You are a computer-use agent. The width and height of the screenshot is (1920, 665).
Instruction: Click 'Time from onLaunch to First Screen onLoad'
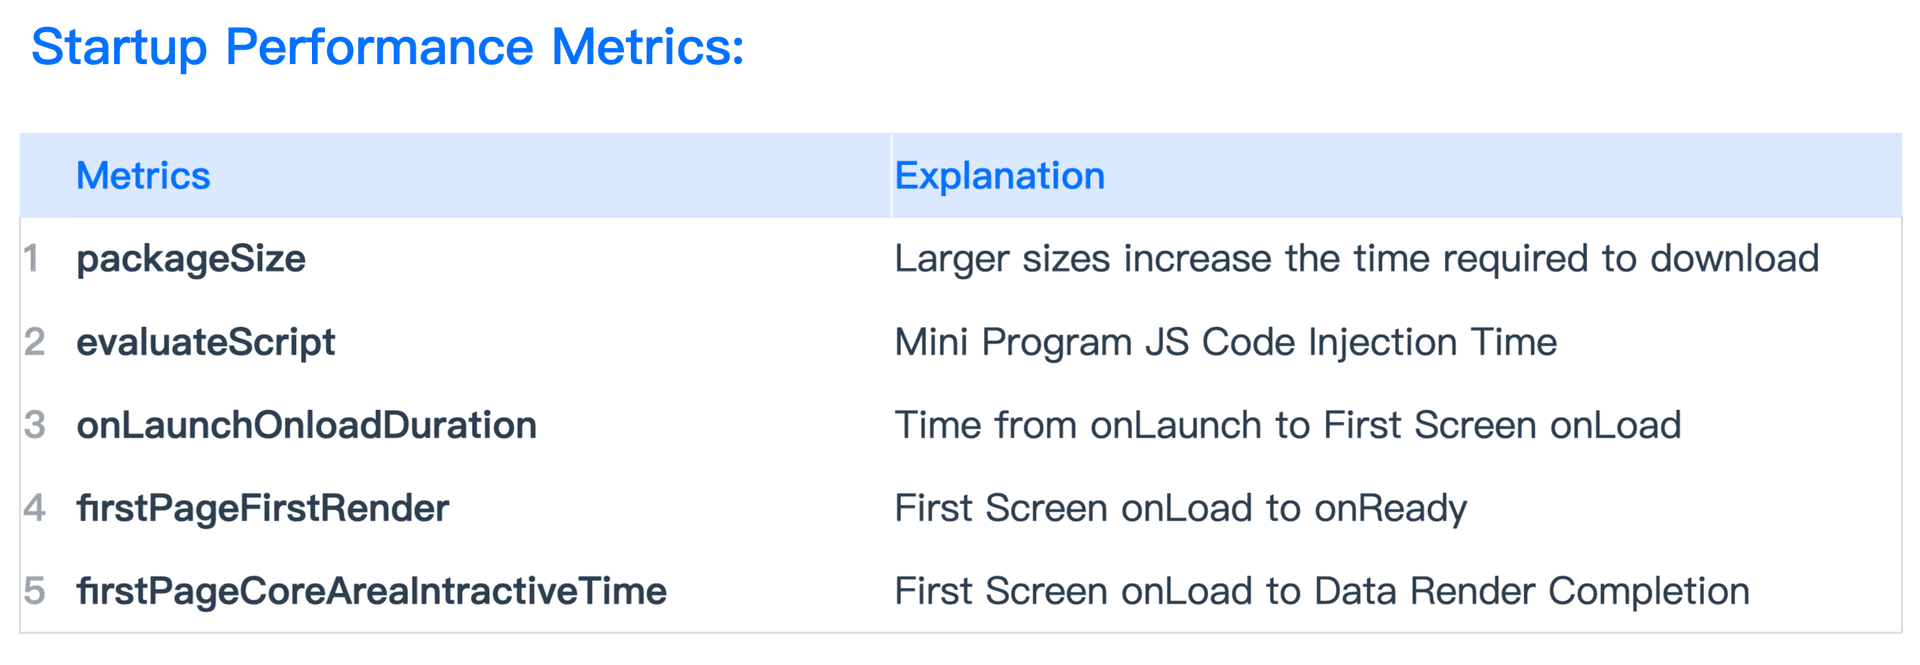1287,425
